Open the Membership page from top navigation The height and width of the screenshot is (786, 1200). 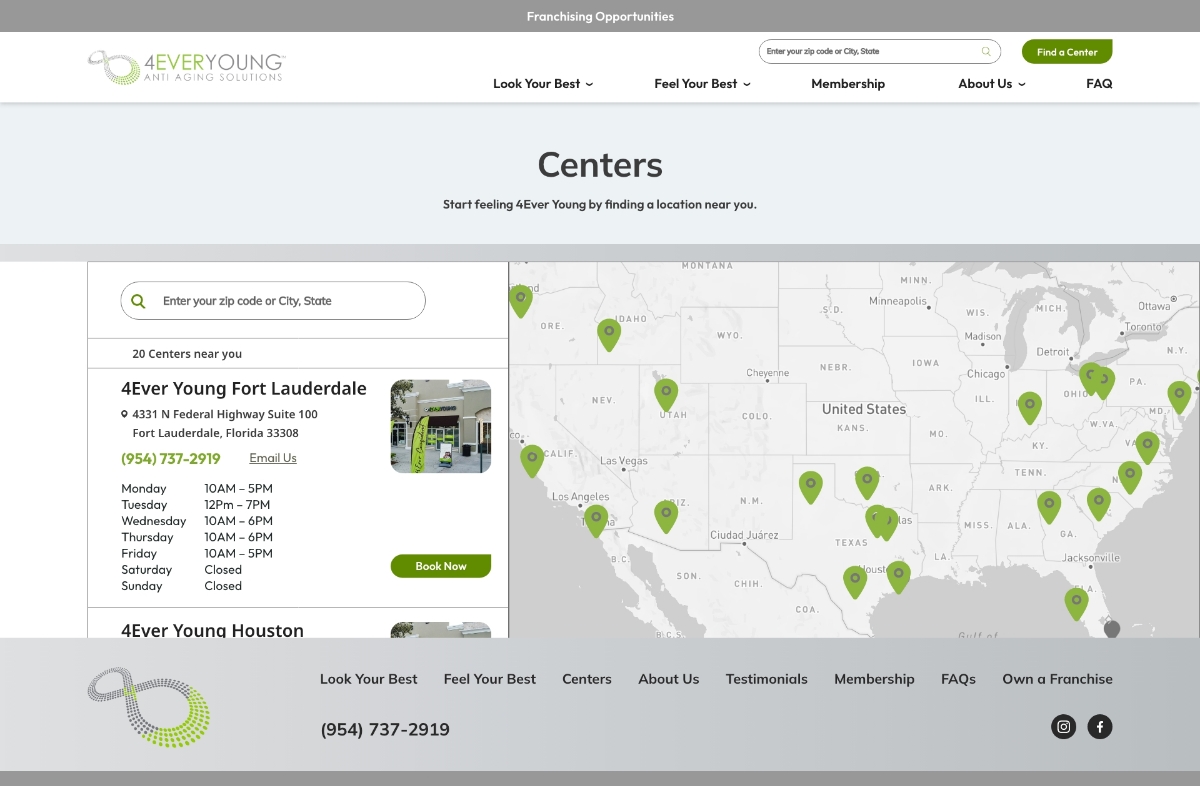click(848, 84)
